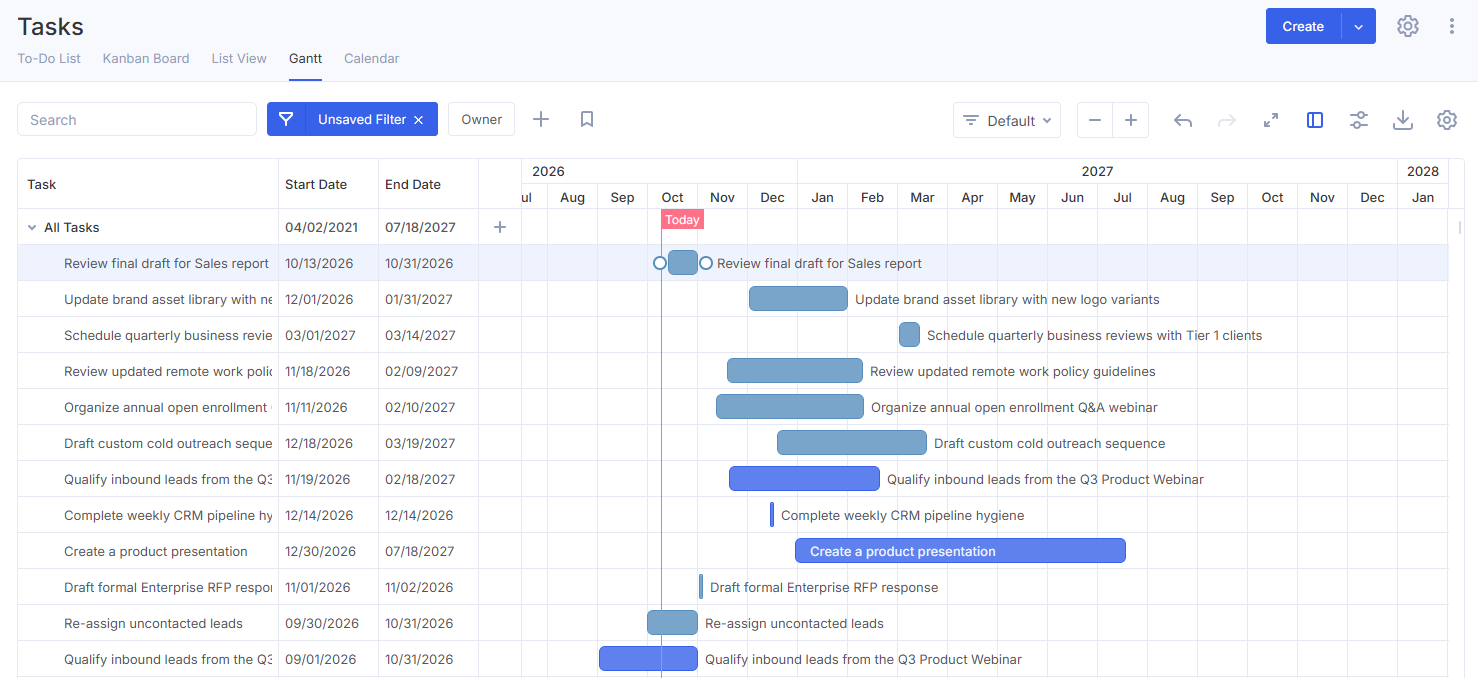Expand the Gantt chart to fullscreen
The image size is (1478, 678).
pos(1271,120)
